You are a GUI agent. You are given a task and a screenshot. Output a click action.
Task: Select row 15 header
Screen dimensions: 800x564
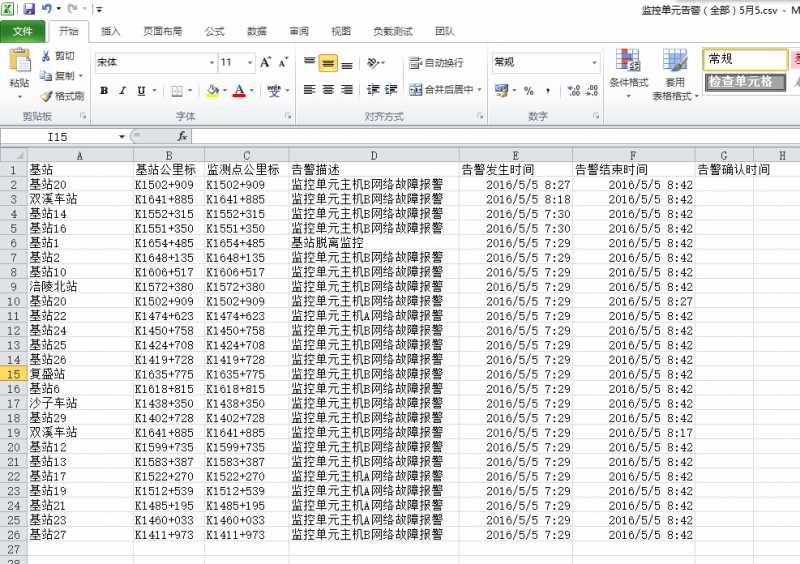(14, 374)
